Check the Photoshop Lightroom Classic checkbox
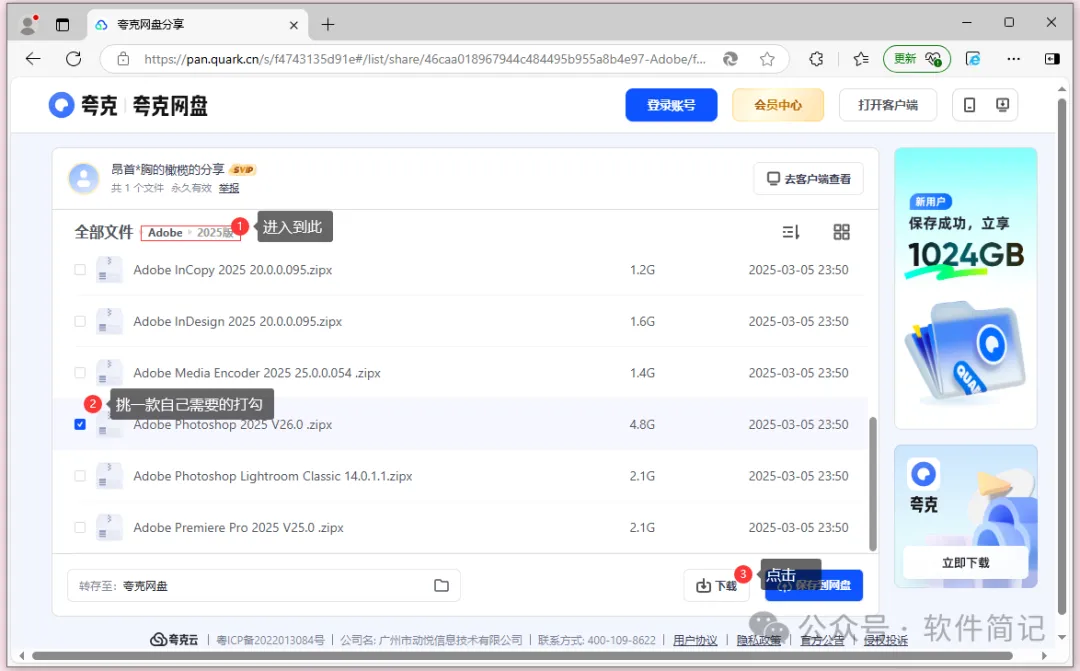The width and height of the screenshot is (1080, 671). [80, 476]
